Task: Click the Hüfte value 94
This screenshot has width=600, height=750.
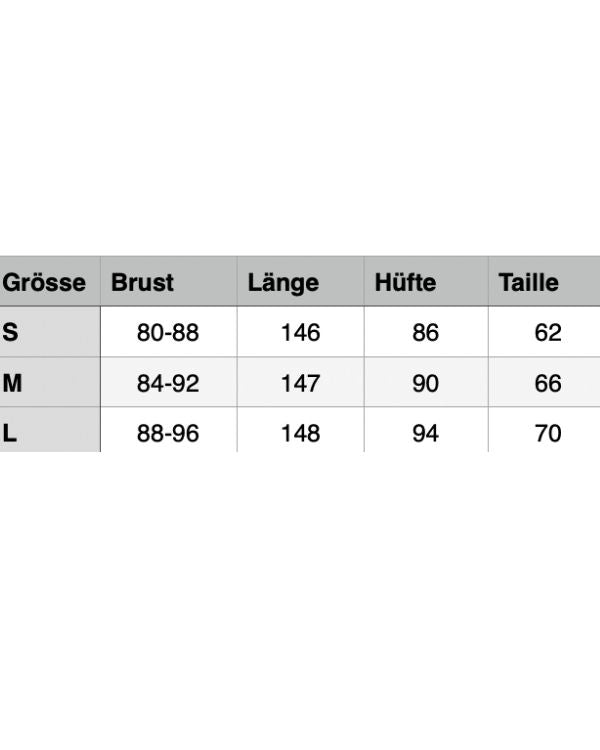Action: click(x=426, y=433)
